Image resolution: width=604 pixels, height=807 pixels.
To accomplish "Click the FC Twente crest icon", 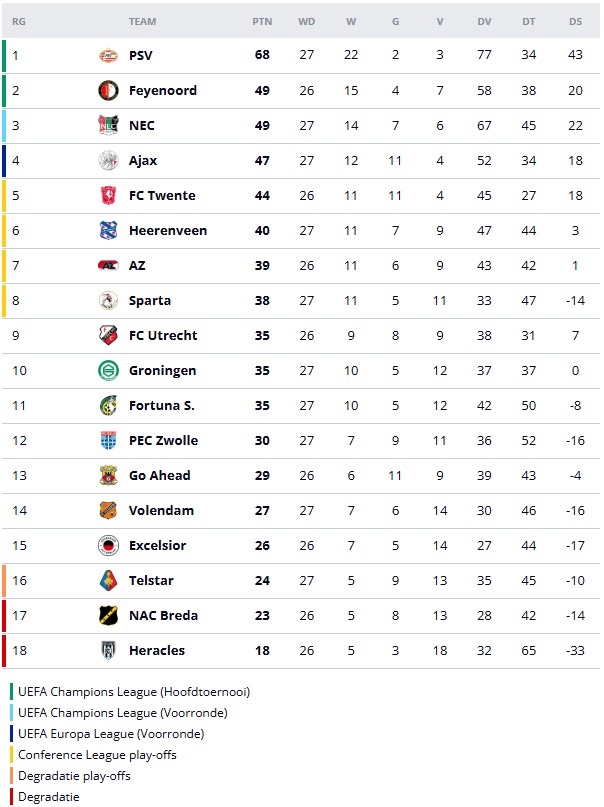I will [x=108, y=195].
